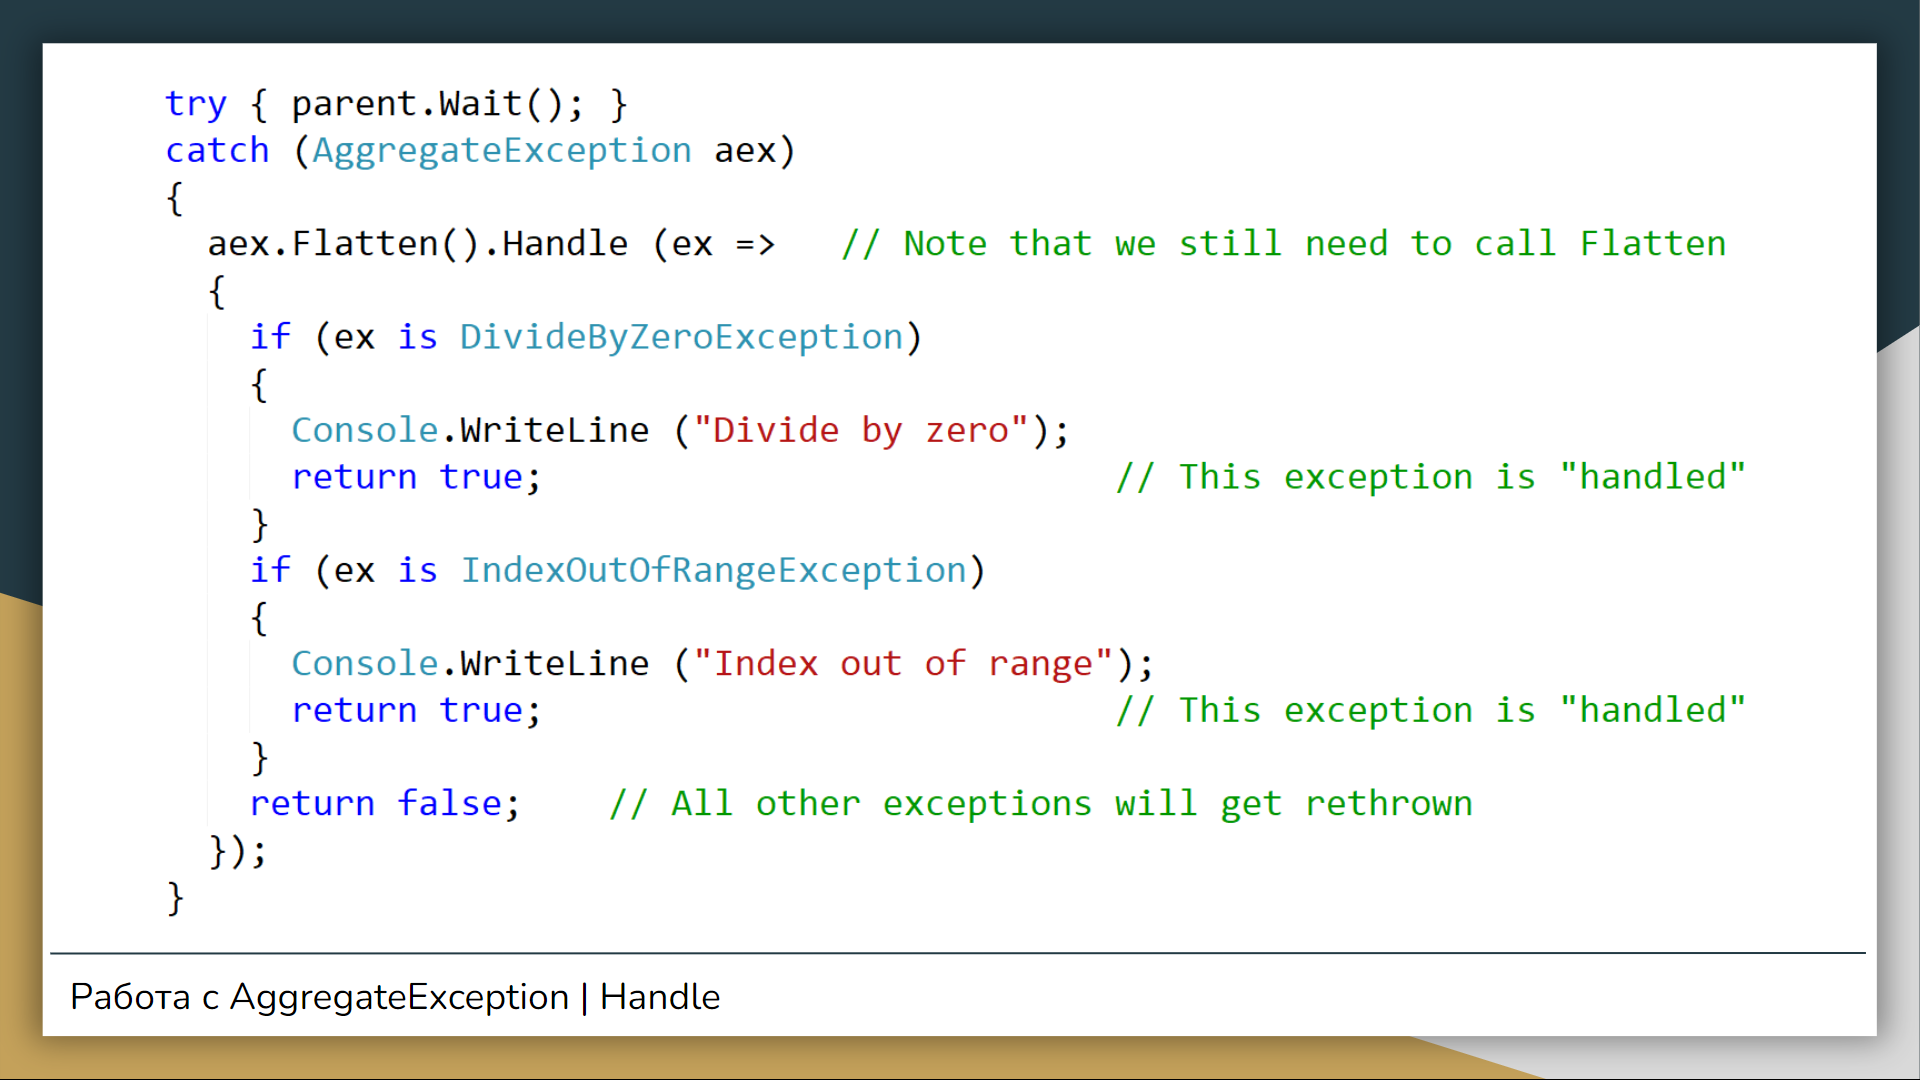Click the 'Divide by zero' string literal
This screenshot has width=1920, height=1080.
tap(865, 430)
